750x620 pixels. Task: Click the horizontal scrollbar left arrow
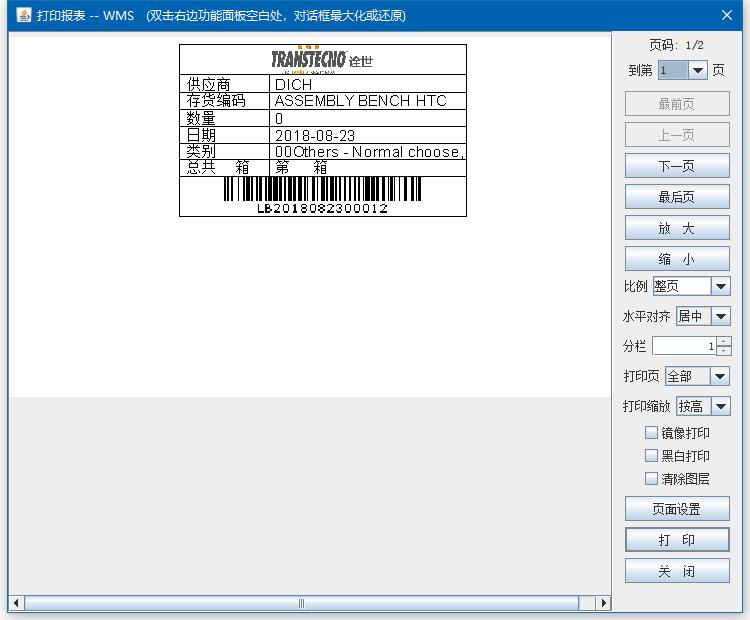pyautogui.click(x=17, y=603)
